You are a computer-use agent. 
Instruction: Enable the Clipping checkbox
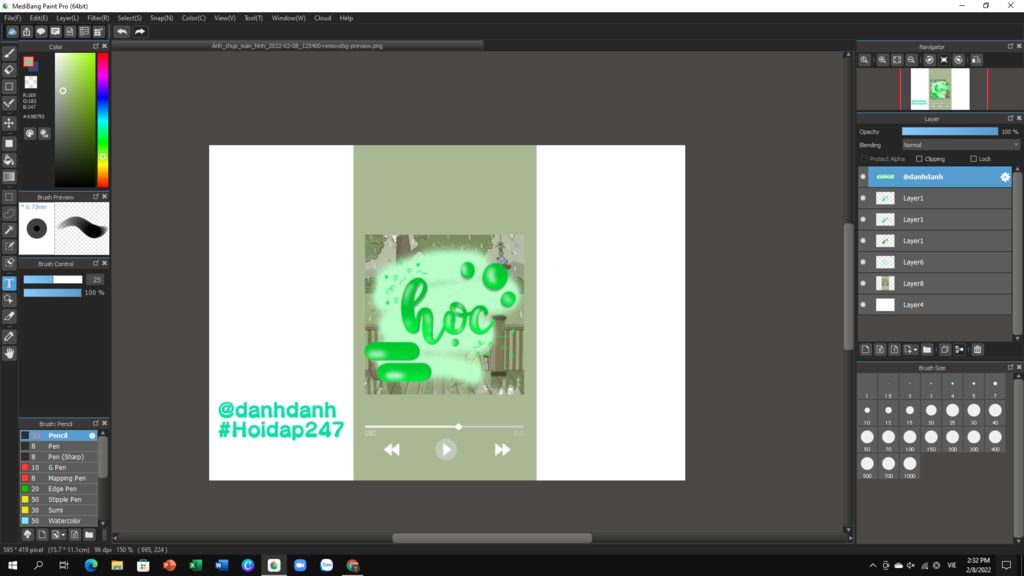[919, 159]
